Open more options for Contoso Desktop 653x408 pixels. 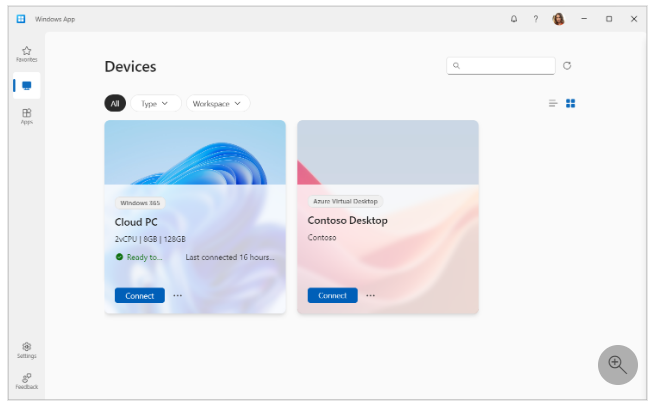point(370,295)
